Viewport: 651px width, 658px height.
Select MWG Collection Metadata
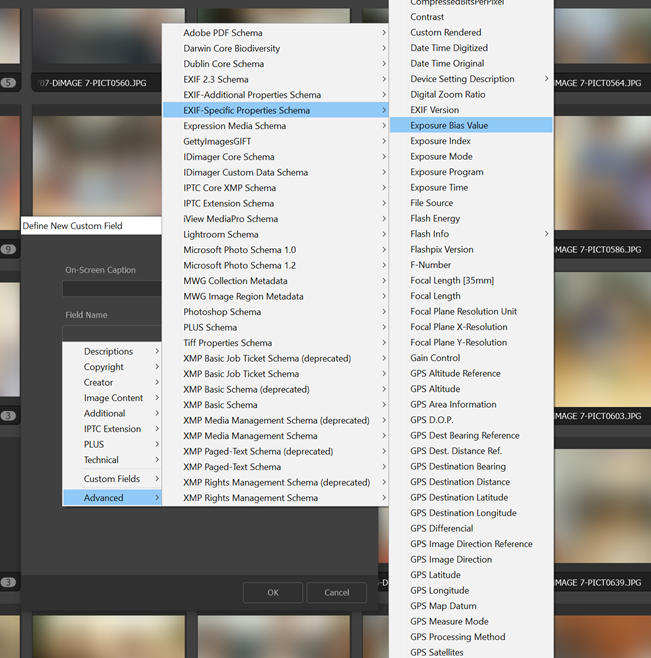click(275, 281)
